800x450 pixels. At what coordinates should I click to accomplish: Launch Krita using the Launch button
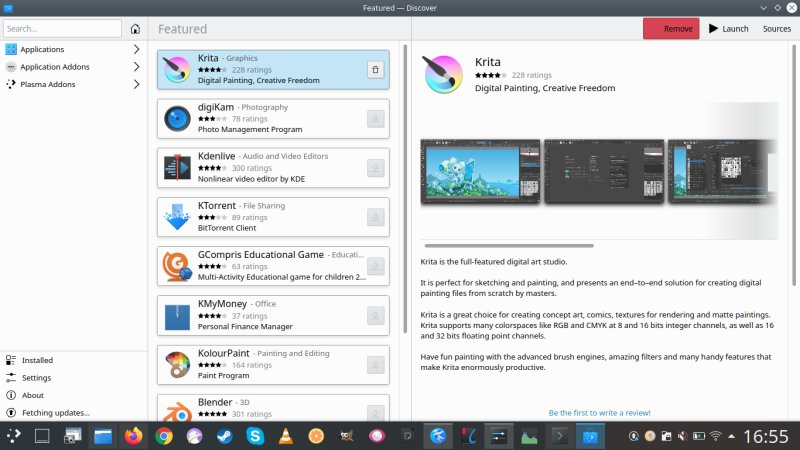[728, 29]
